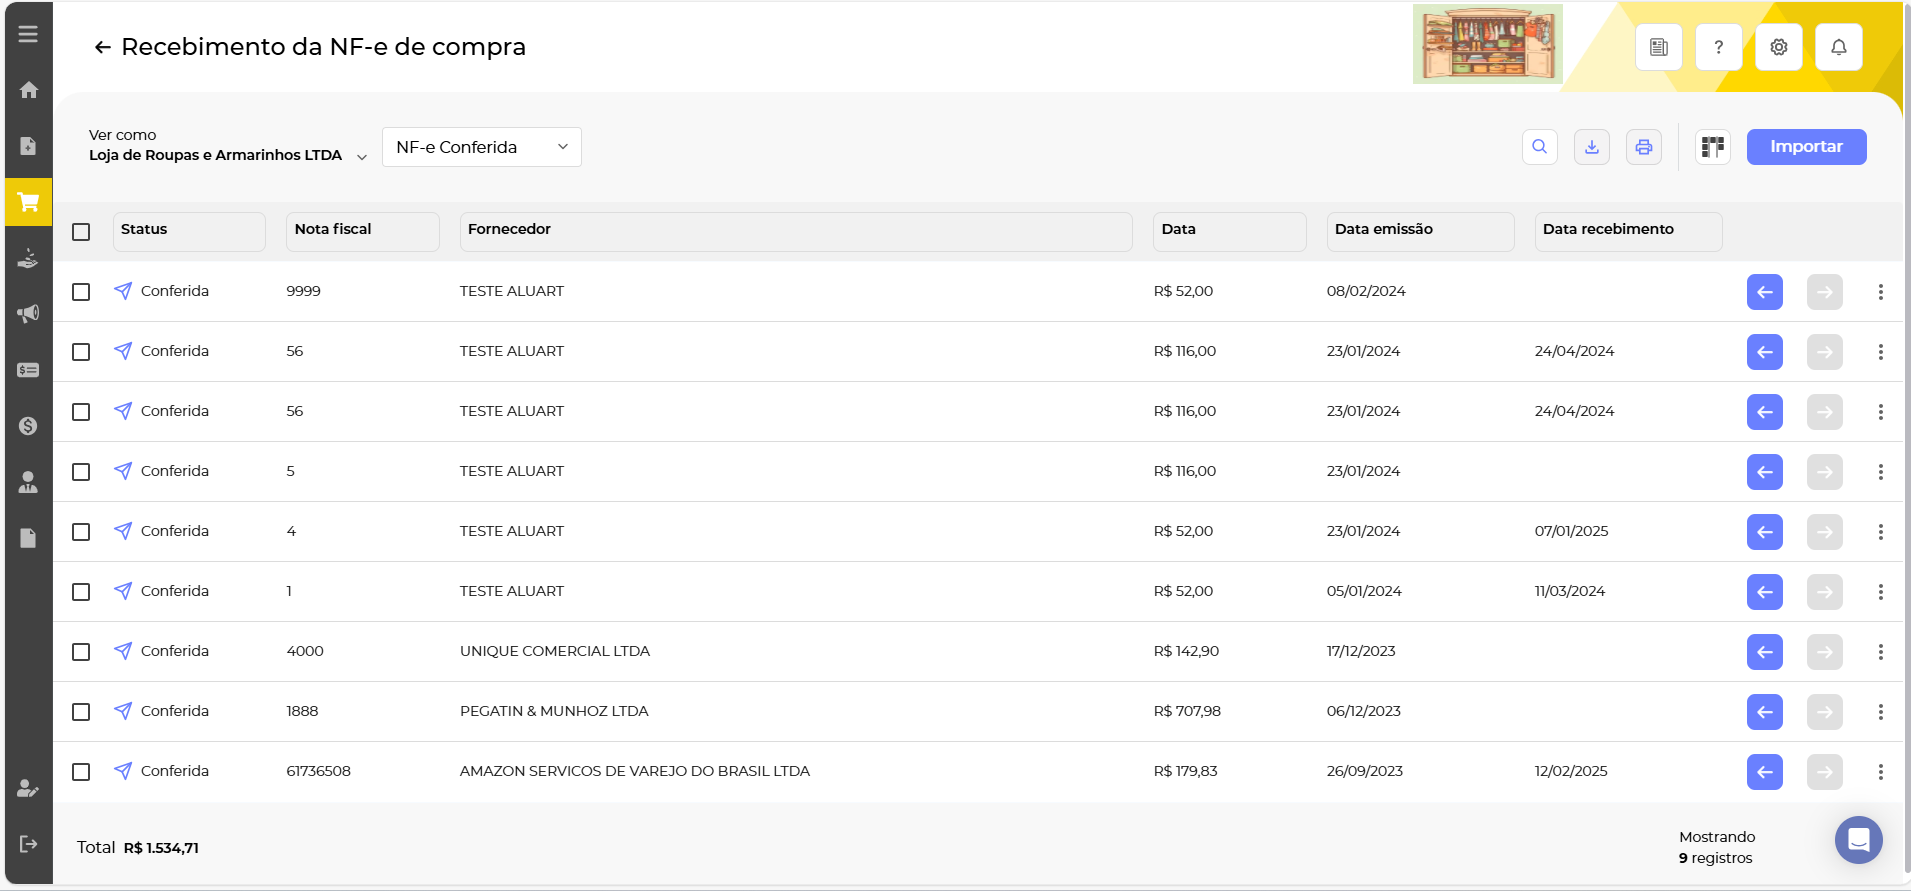Viewport: 1911px width, 891px height.
Task: Toggle the select-all checkbox in header
Action: tap(81, 232)
